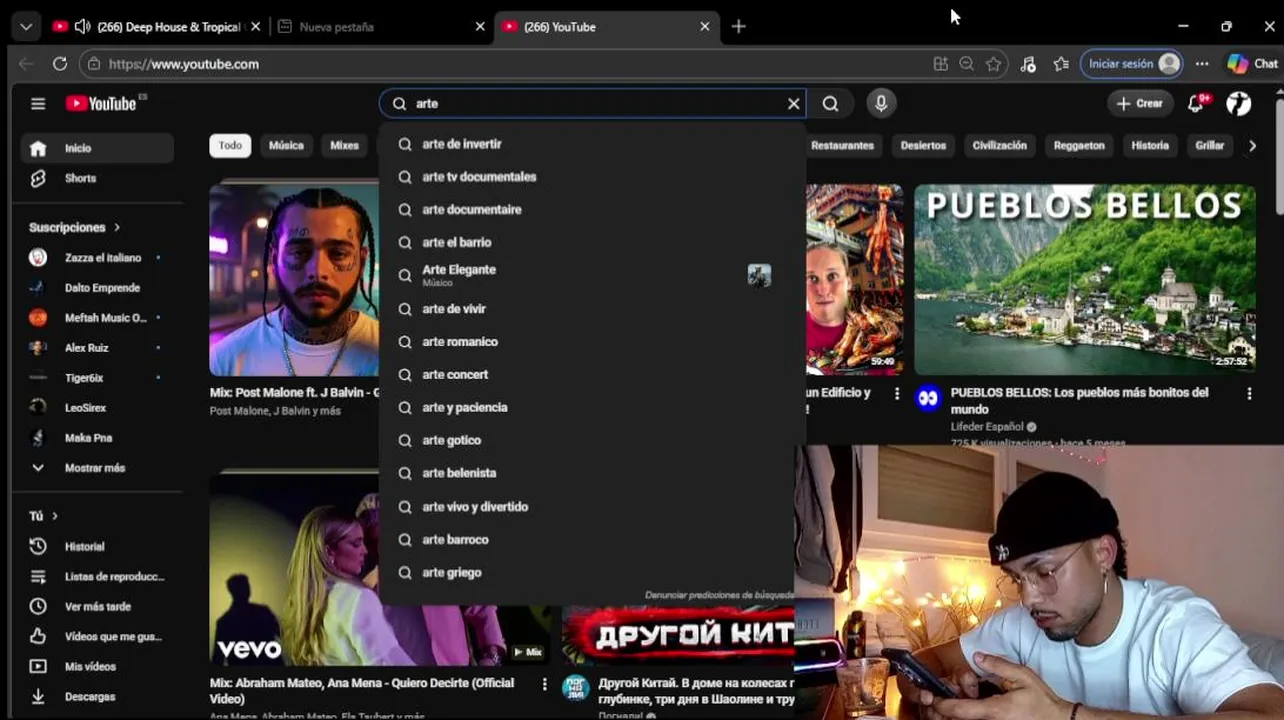Image resolution: width=1284 pixels, height=720 pixels.
Task: Reload the page in the browser
Action: [60, 64]
